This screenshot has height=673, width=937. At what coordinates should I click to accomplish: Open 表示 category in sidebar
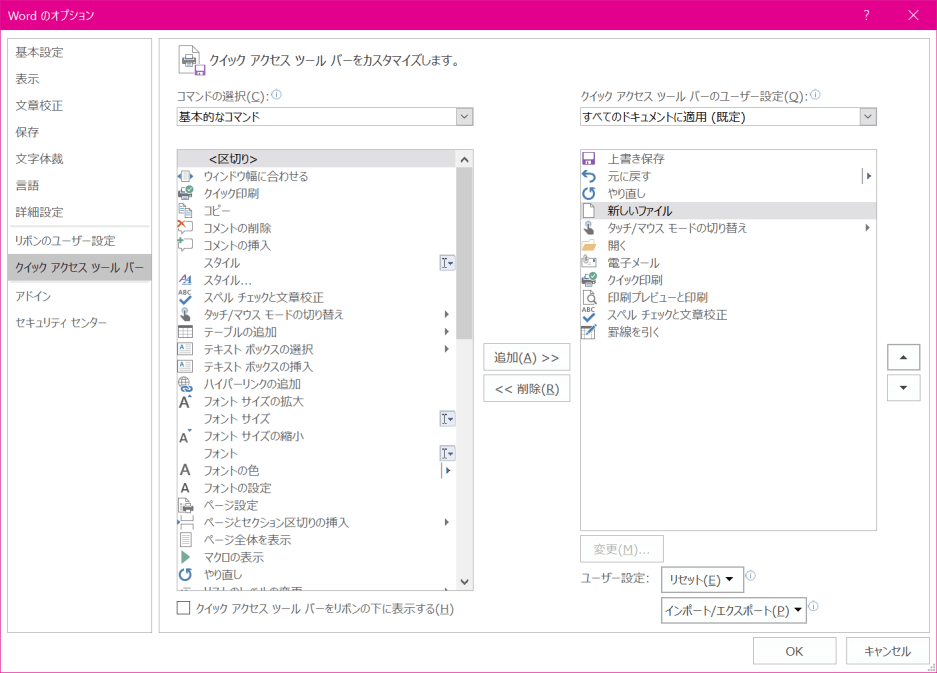click(x=79, y=79)
